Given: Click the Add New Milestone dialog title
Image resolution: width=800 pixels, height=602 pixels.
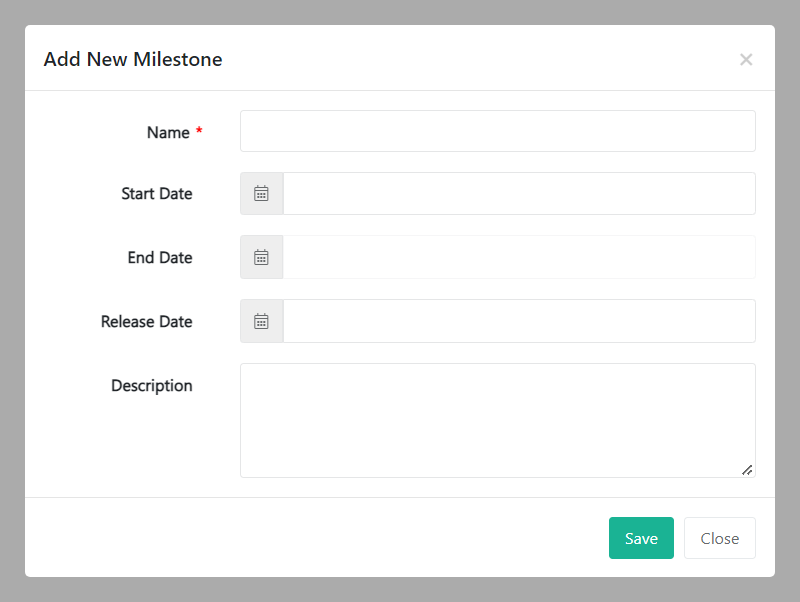Looking at the screenshot, I should (133, 60).
